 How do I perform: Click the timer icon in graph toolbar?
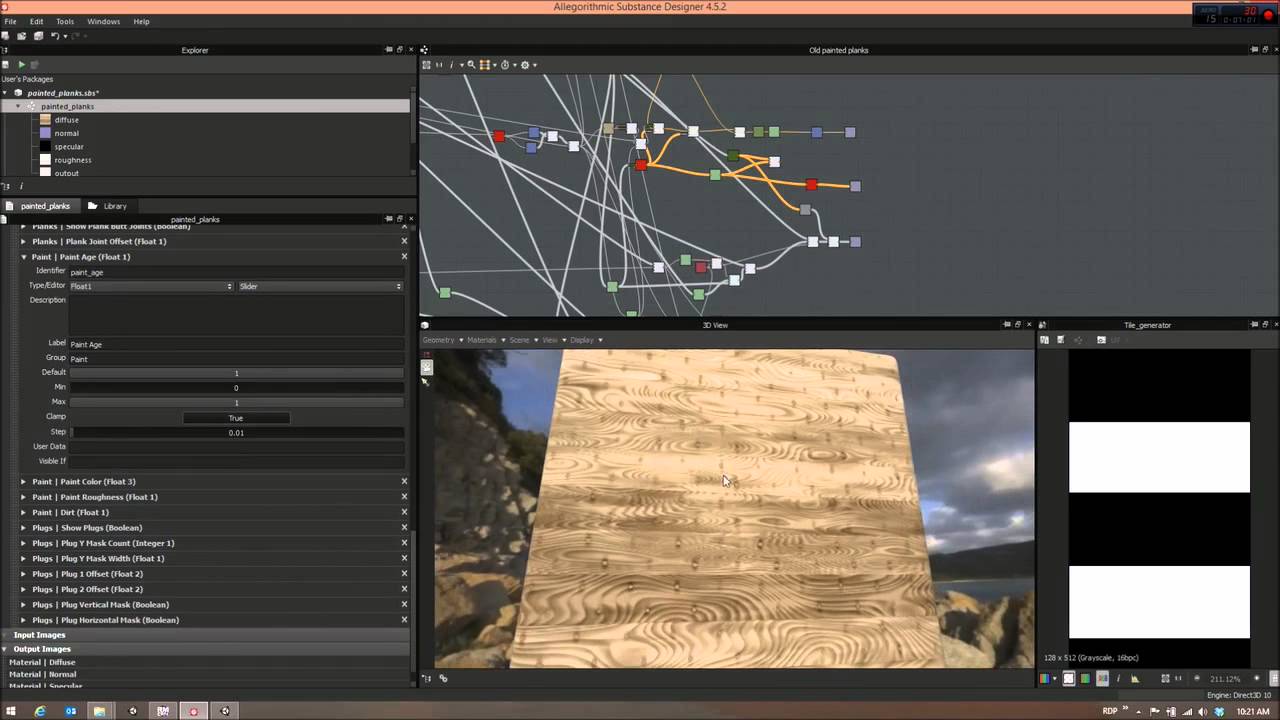point(504,65)
